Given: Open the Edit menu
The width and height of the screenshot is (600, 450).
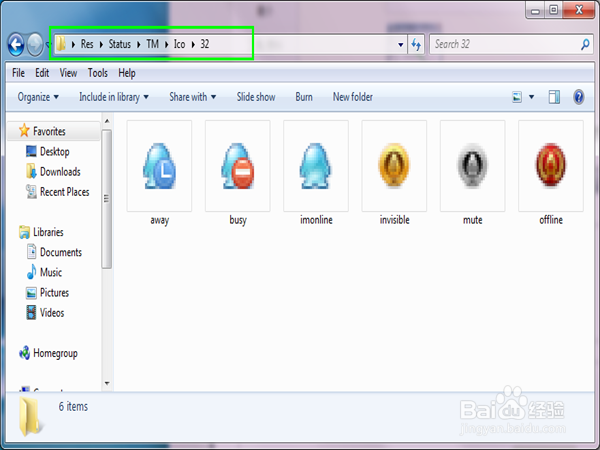Looking at the screenshot, I should coord(42,73).
